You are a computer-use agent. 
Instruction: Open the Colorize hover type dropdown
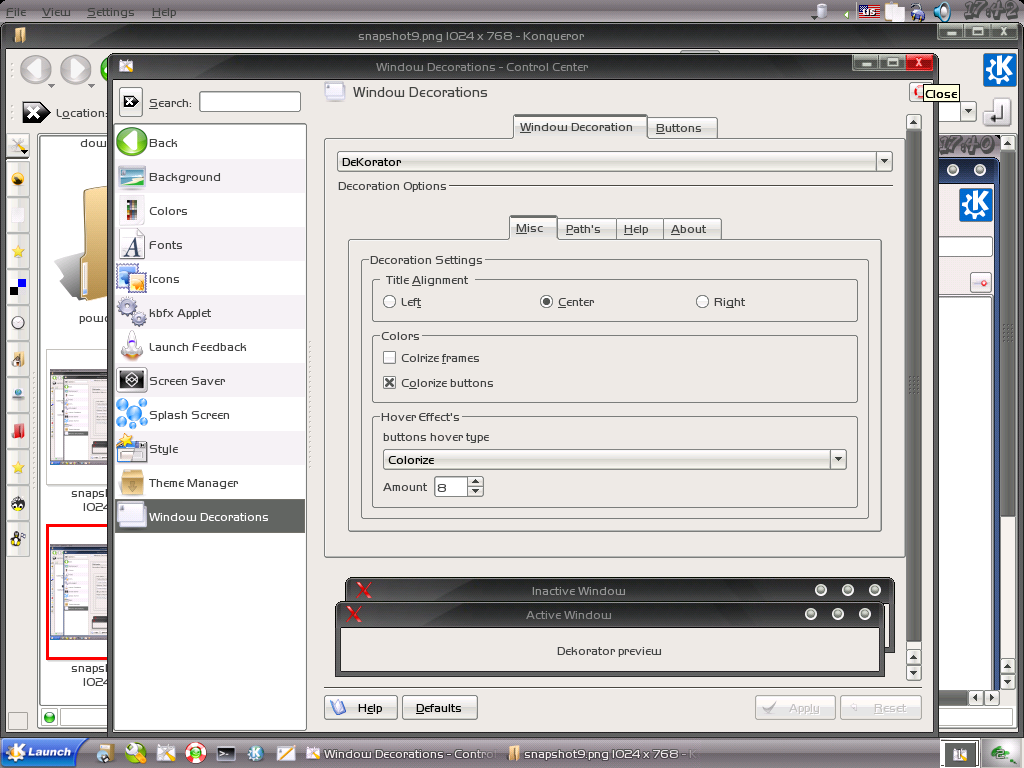point(614,459)
